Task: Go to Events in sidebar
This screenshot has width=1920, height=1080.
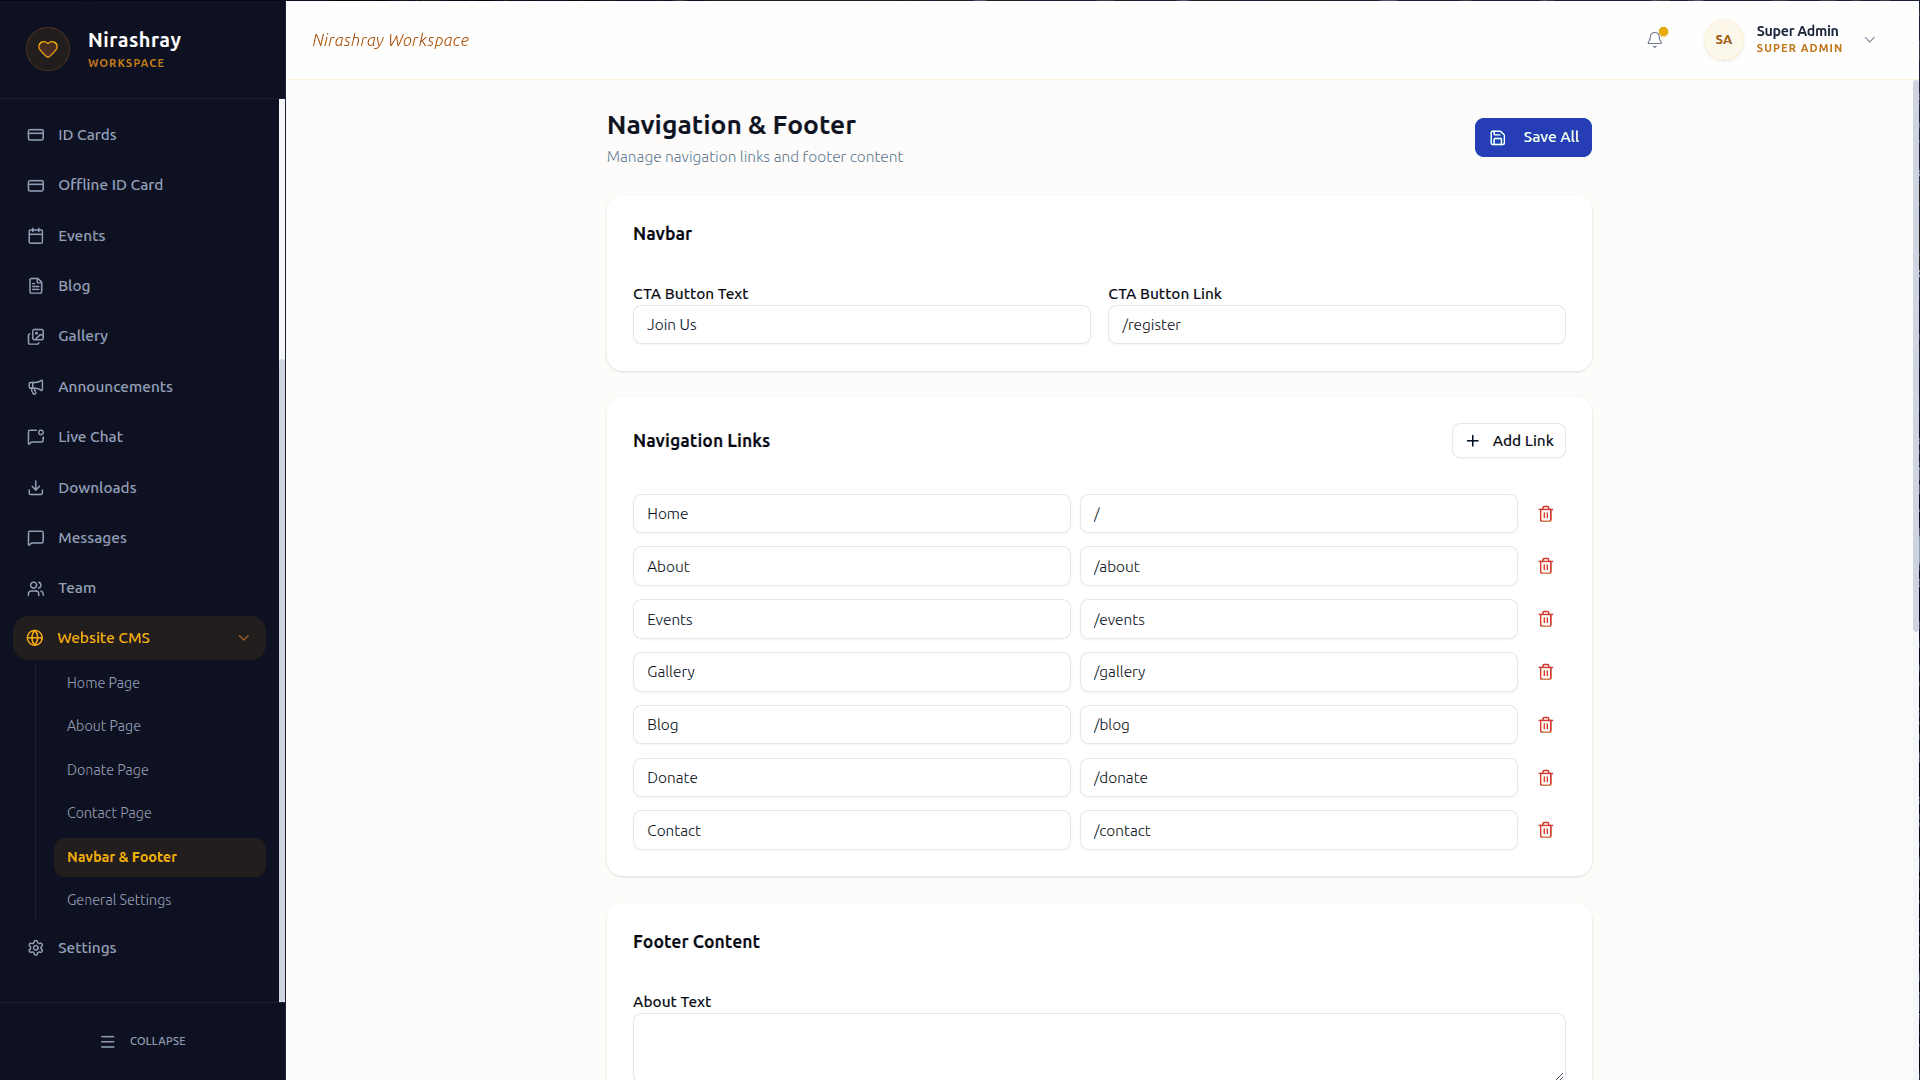Action: pos(140,236)
